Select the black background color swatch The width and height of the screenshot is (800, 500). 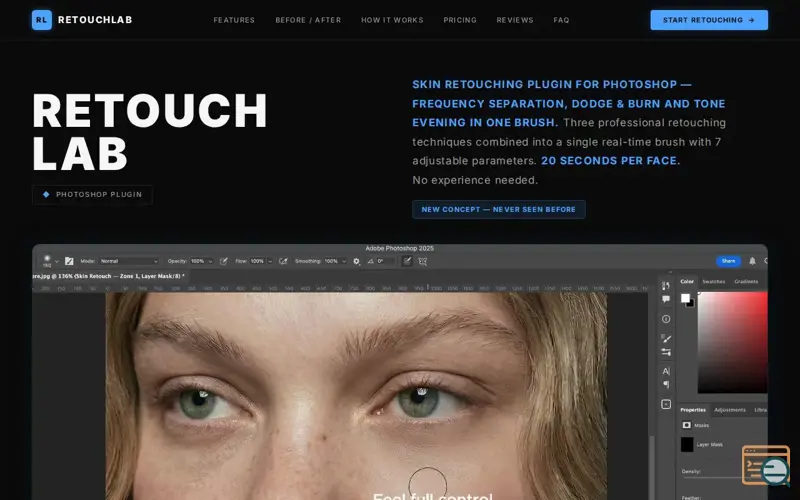(x=691, y=304)
